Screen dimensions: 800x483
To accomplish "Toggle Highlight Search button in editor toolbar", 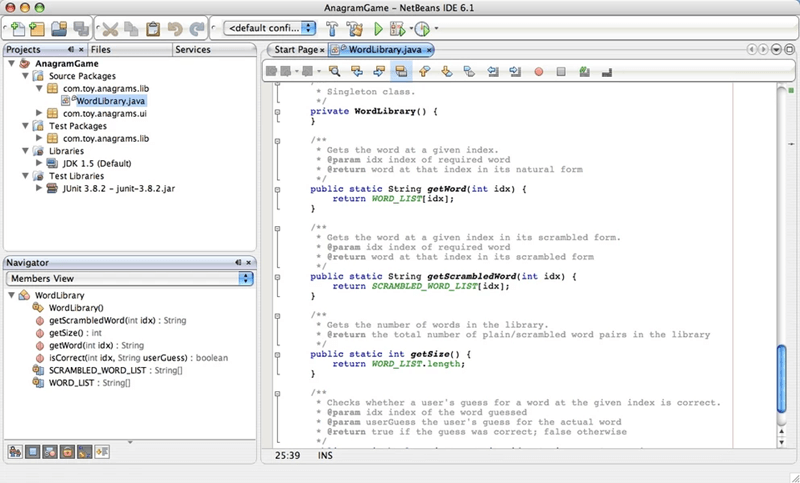I will 401,71.
